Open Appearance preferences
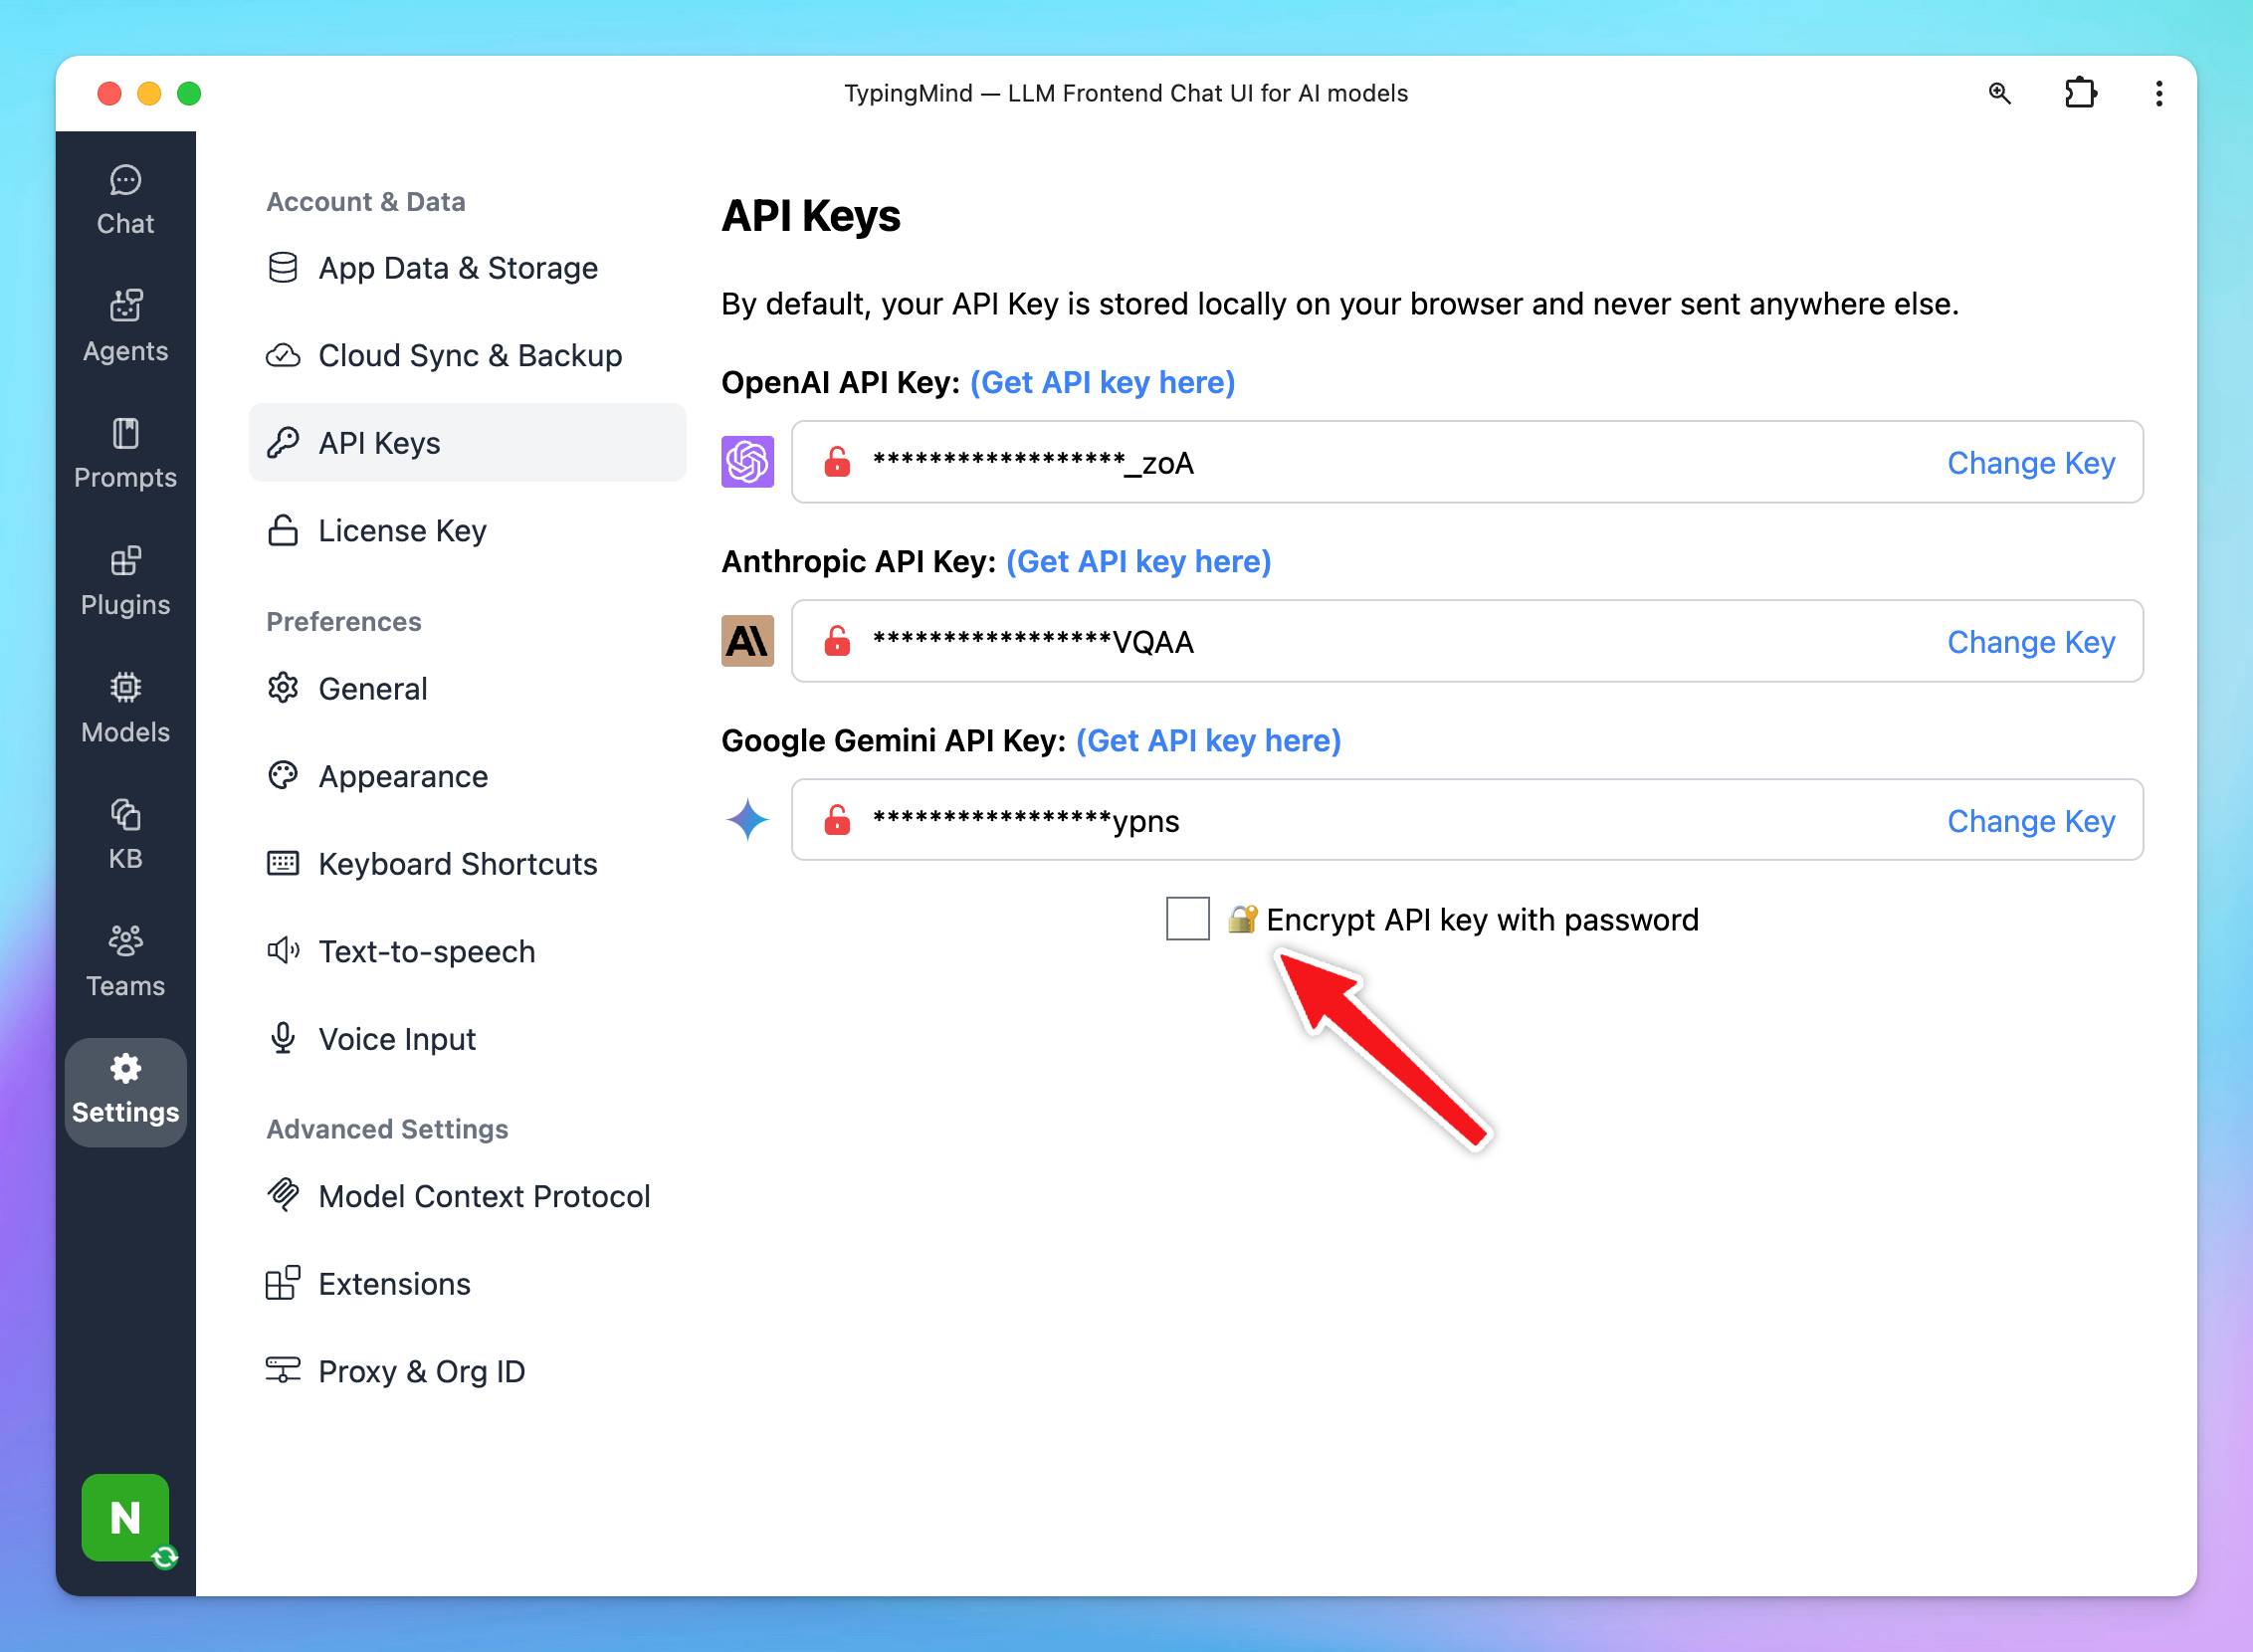The height and width of the screenshot is (1652, 2253). (402, 776)
